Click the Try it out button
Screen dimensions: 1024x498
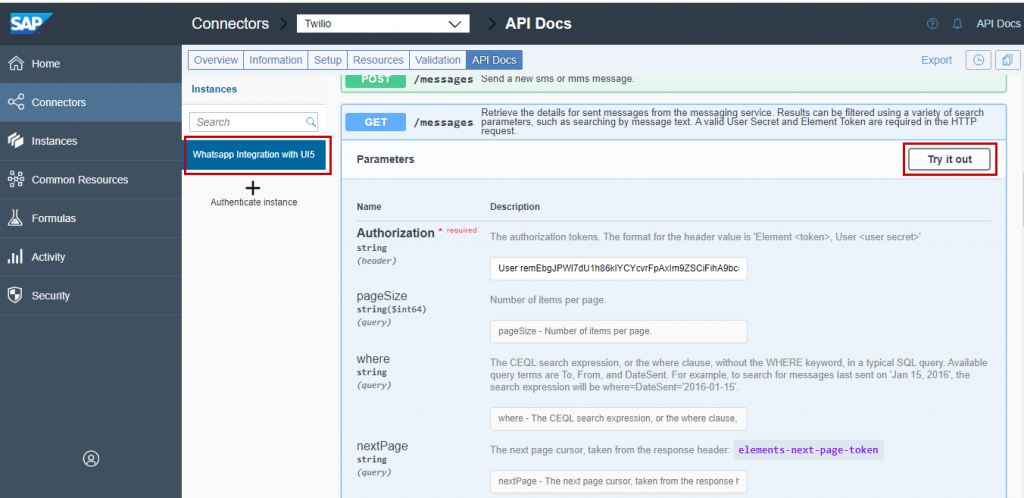(950, 159)
